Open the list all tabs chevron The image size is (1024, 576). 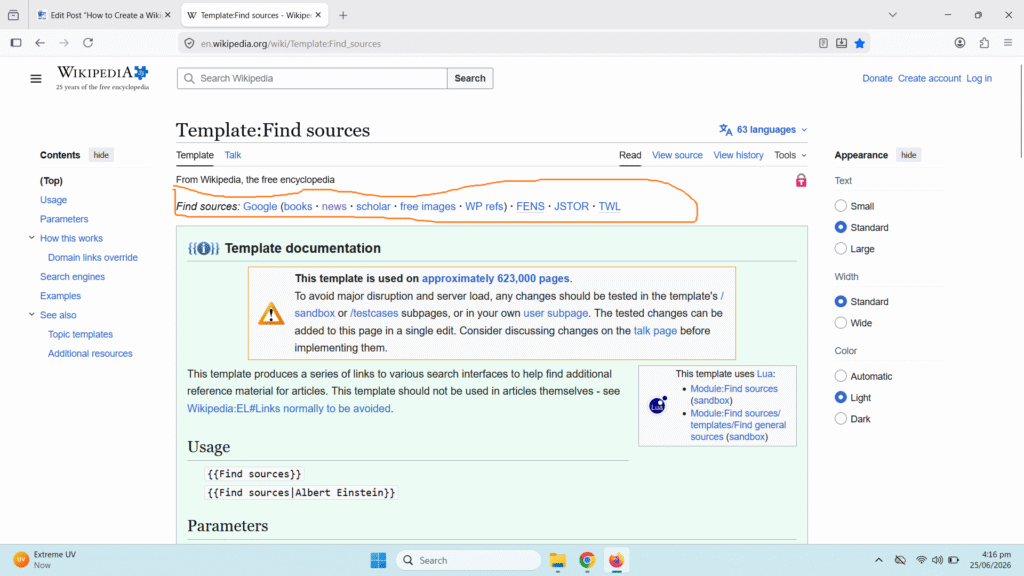[x=893, y=15]
